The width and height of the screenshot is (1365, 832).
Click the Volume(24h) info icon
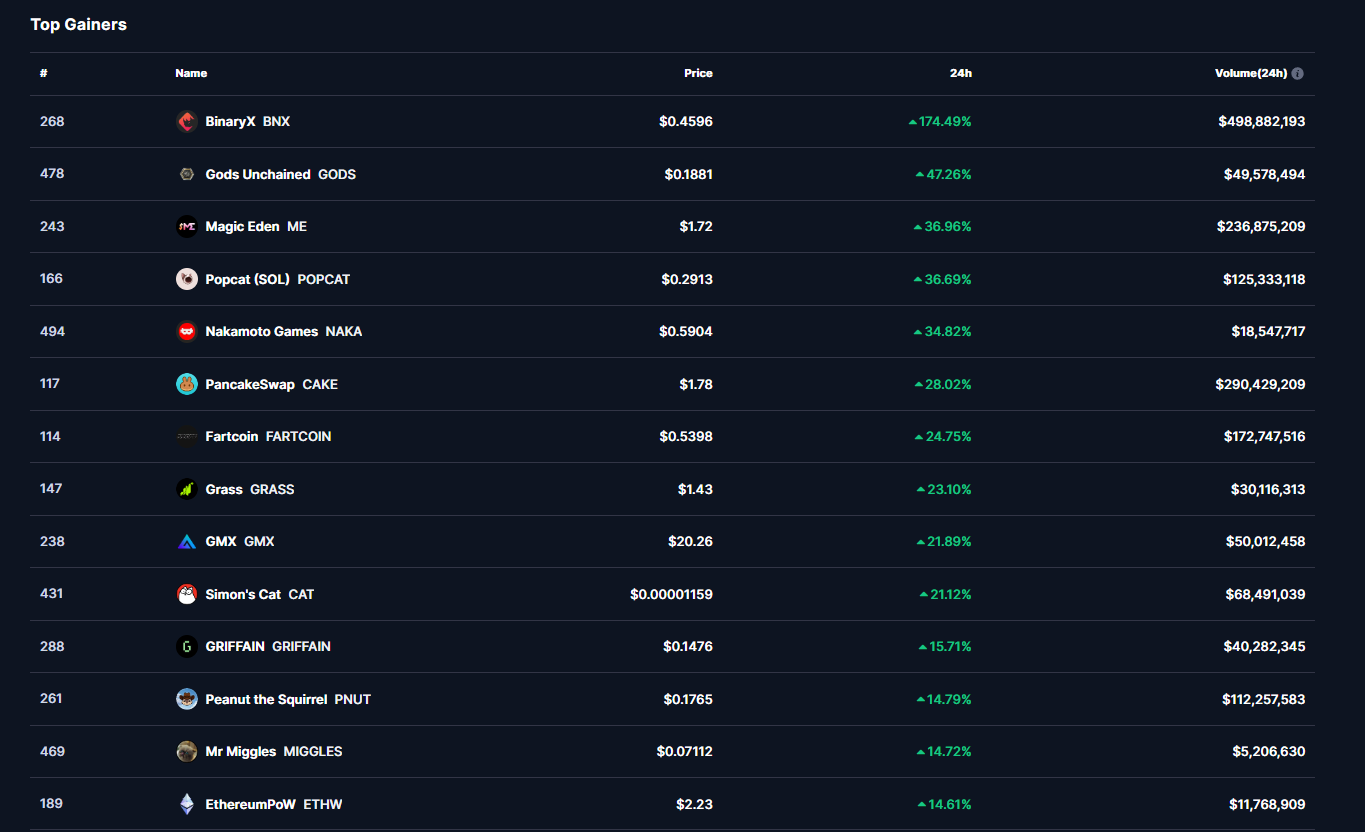click(x=1297, y=73)
